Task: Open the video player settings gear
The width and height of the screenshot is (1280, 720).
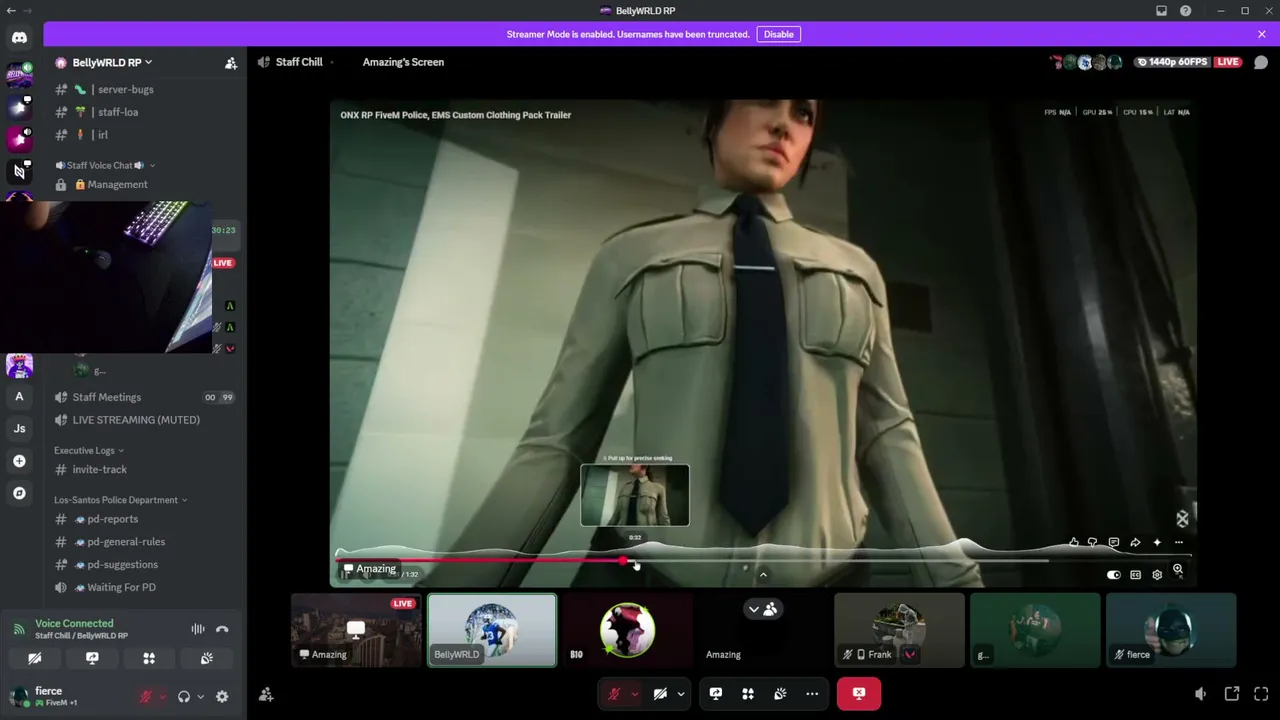Action: (1157, 575)
